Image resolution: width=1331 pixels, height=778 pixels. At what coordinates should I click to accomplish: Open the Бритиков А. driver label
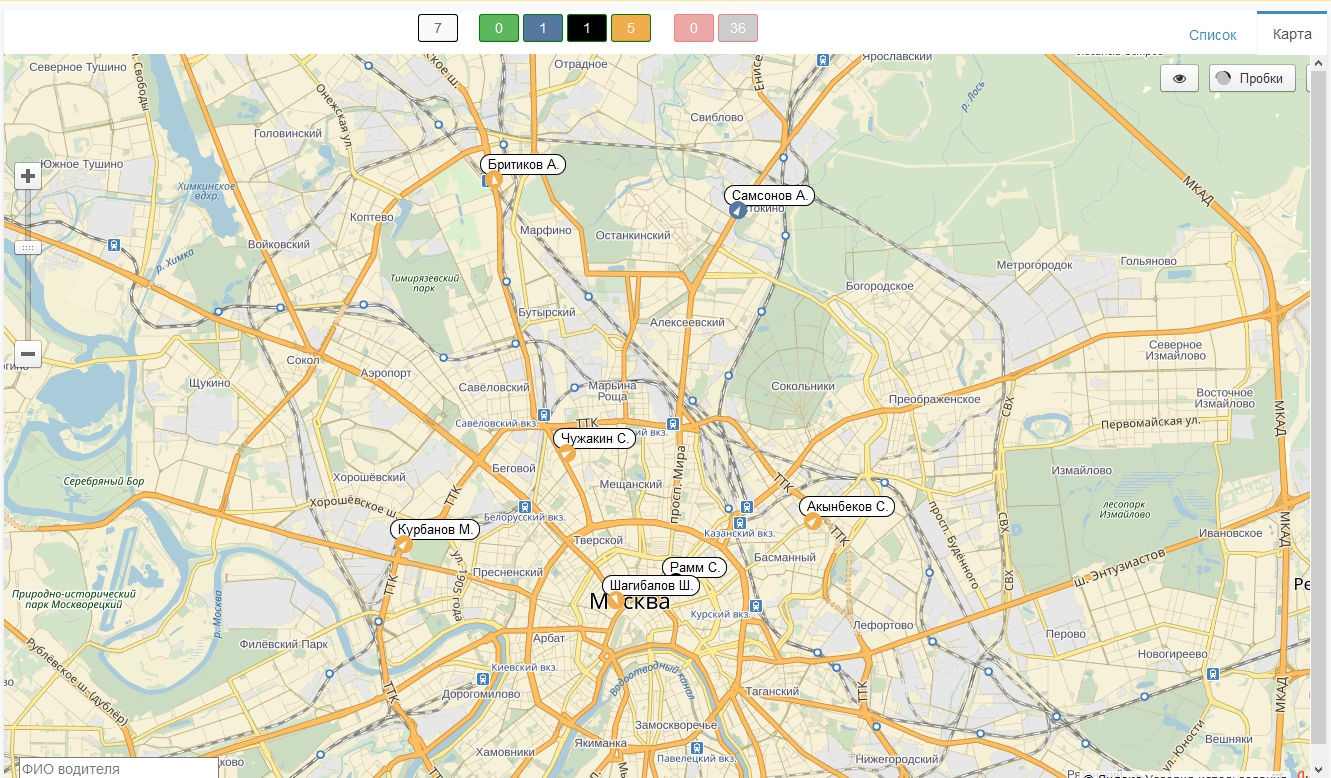(x=523, y=164)
